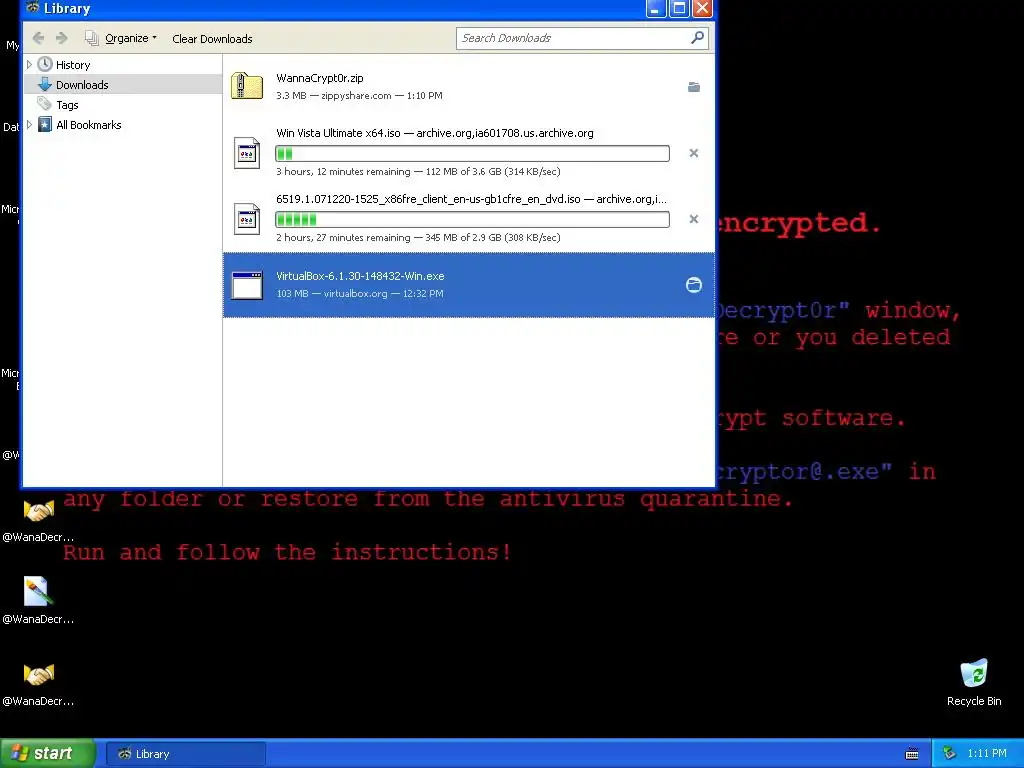This screenshot has height=768, width=1024.
Task: Select Tags in the sidebar
Action: (x=67, y=105)
